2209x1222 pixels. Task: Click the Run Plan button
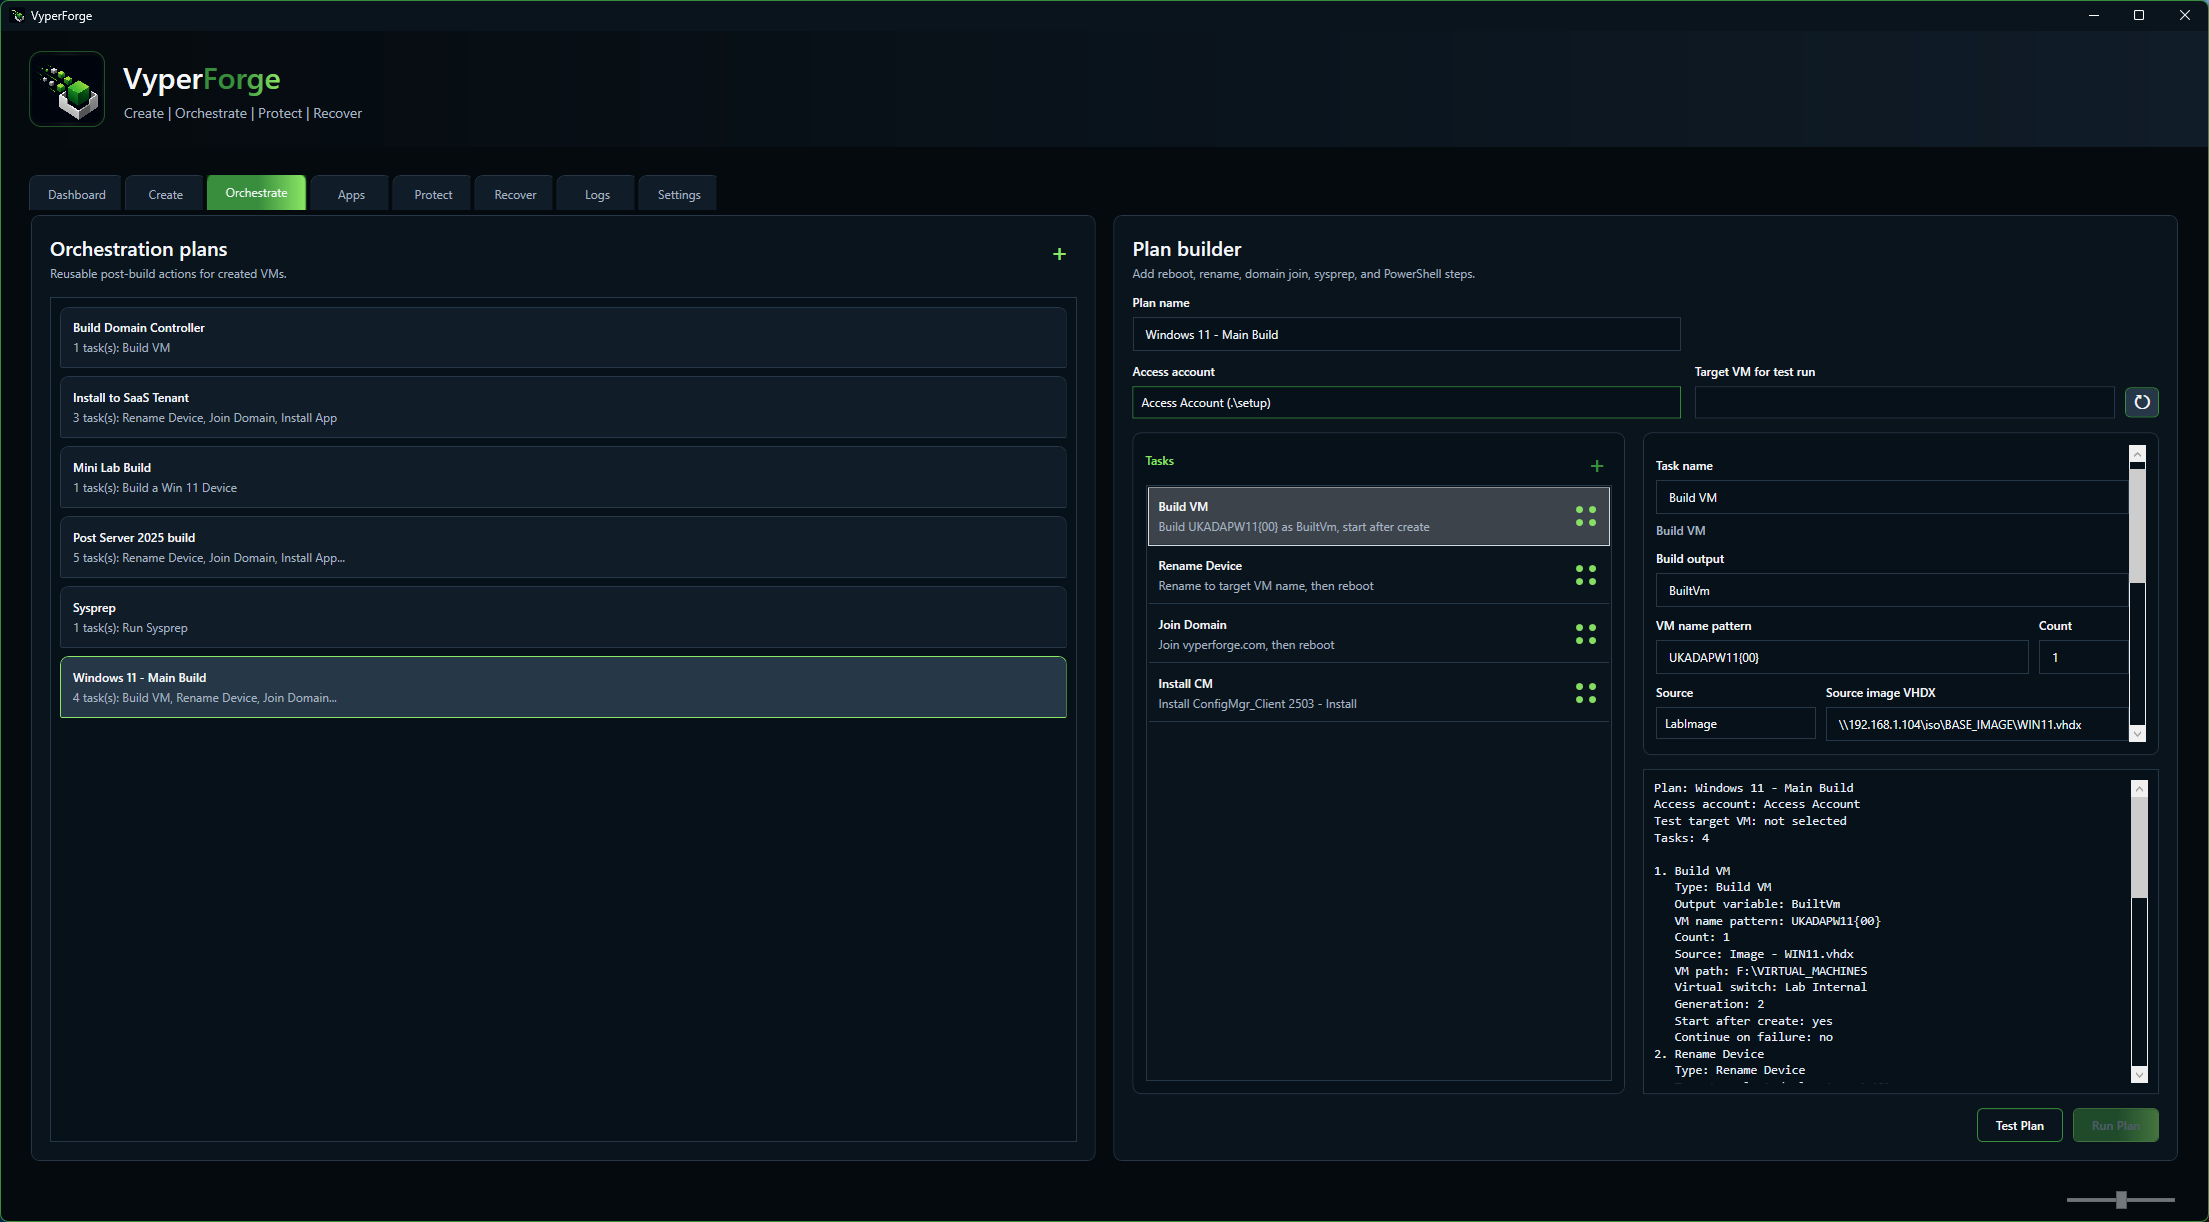coord(2115,1125)
